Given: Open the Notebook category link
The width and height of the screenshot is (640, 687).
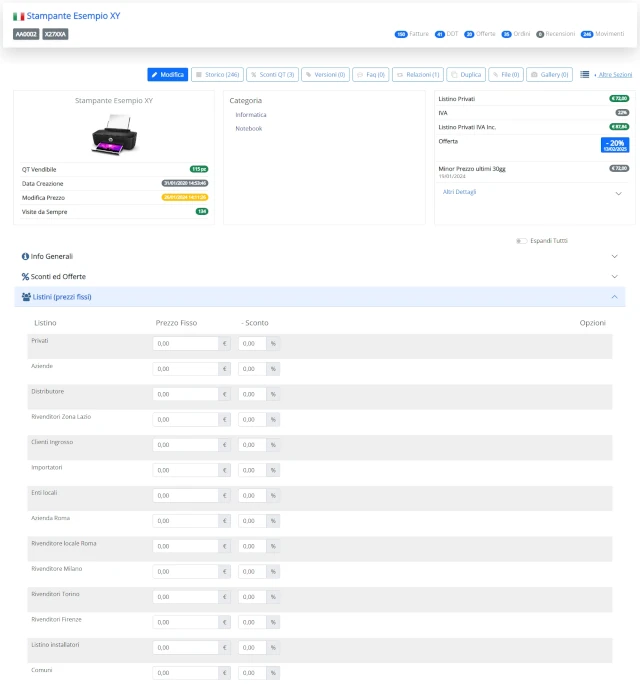Looking at the screenshot, I should tap(249, 128).
